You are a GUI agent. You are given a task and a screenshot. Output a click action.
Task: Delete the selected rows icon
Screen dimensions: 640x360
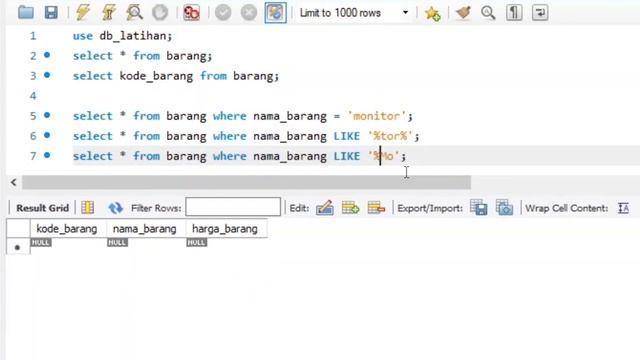376,208
